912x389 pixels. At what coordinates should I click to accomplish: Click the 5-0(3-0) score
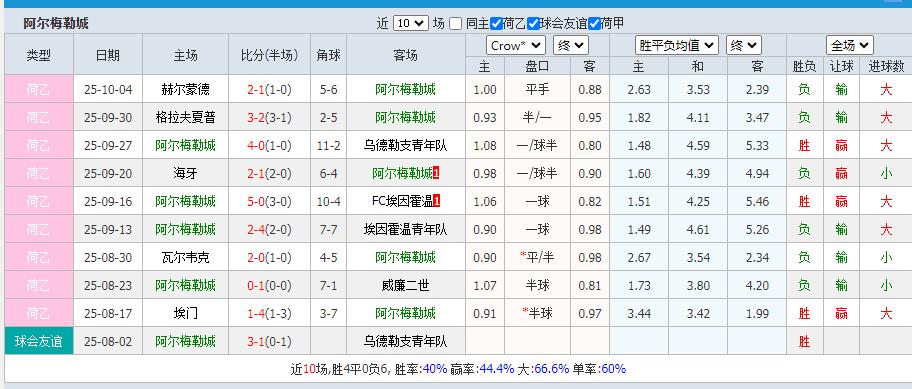pyautogui.click(x=269, y=201)
